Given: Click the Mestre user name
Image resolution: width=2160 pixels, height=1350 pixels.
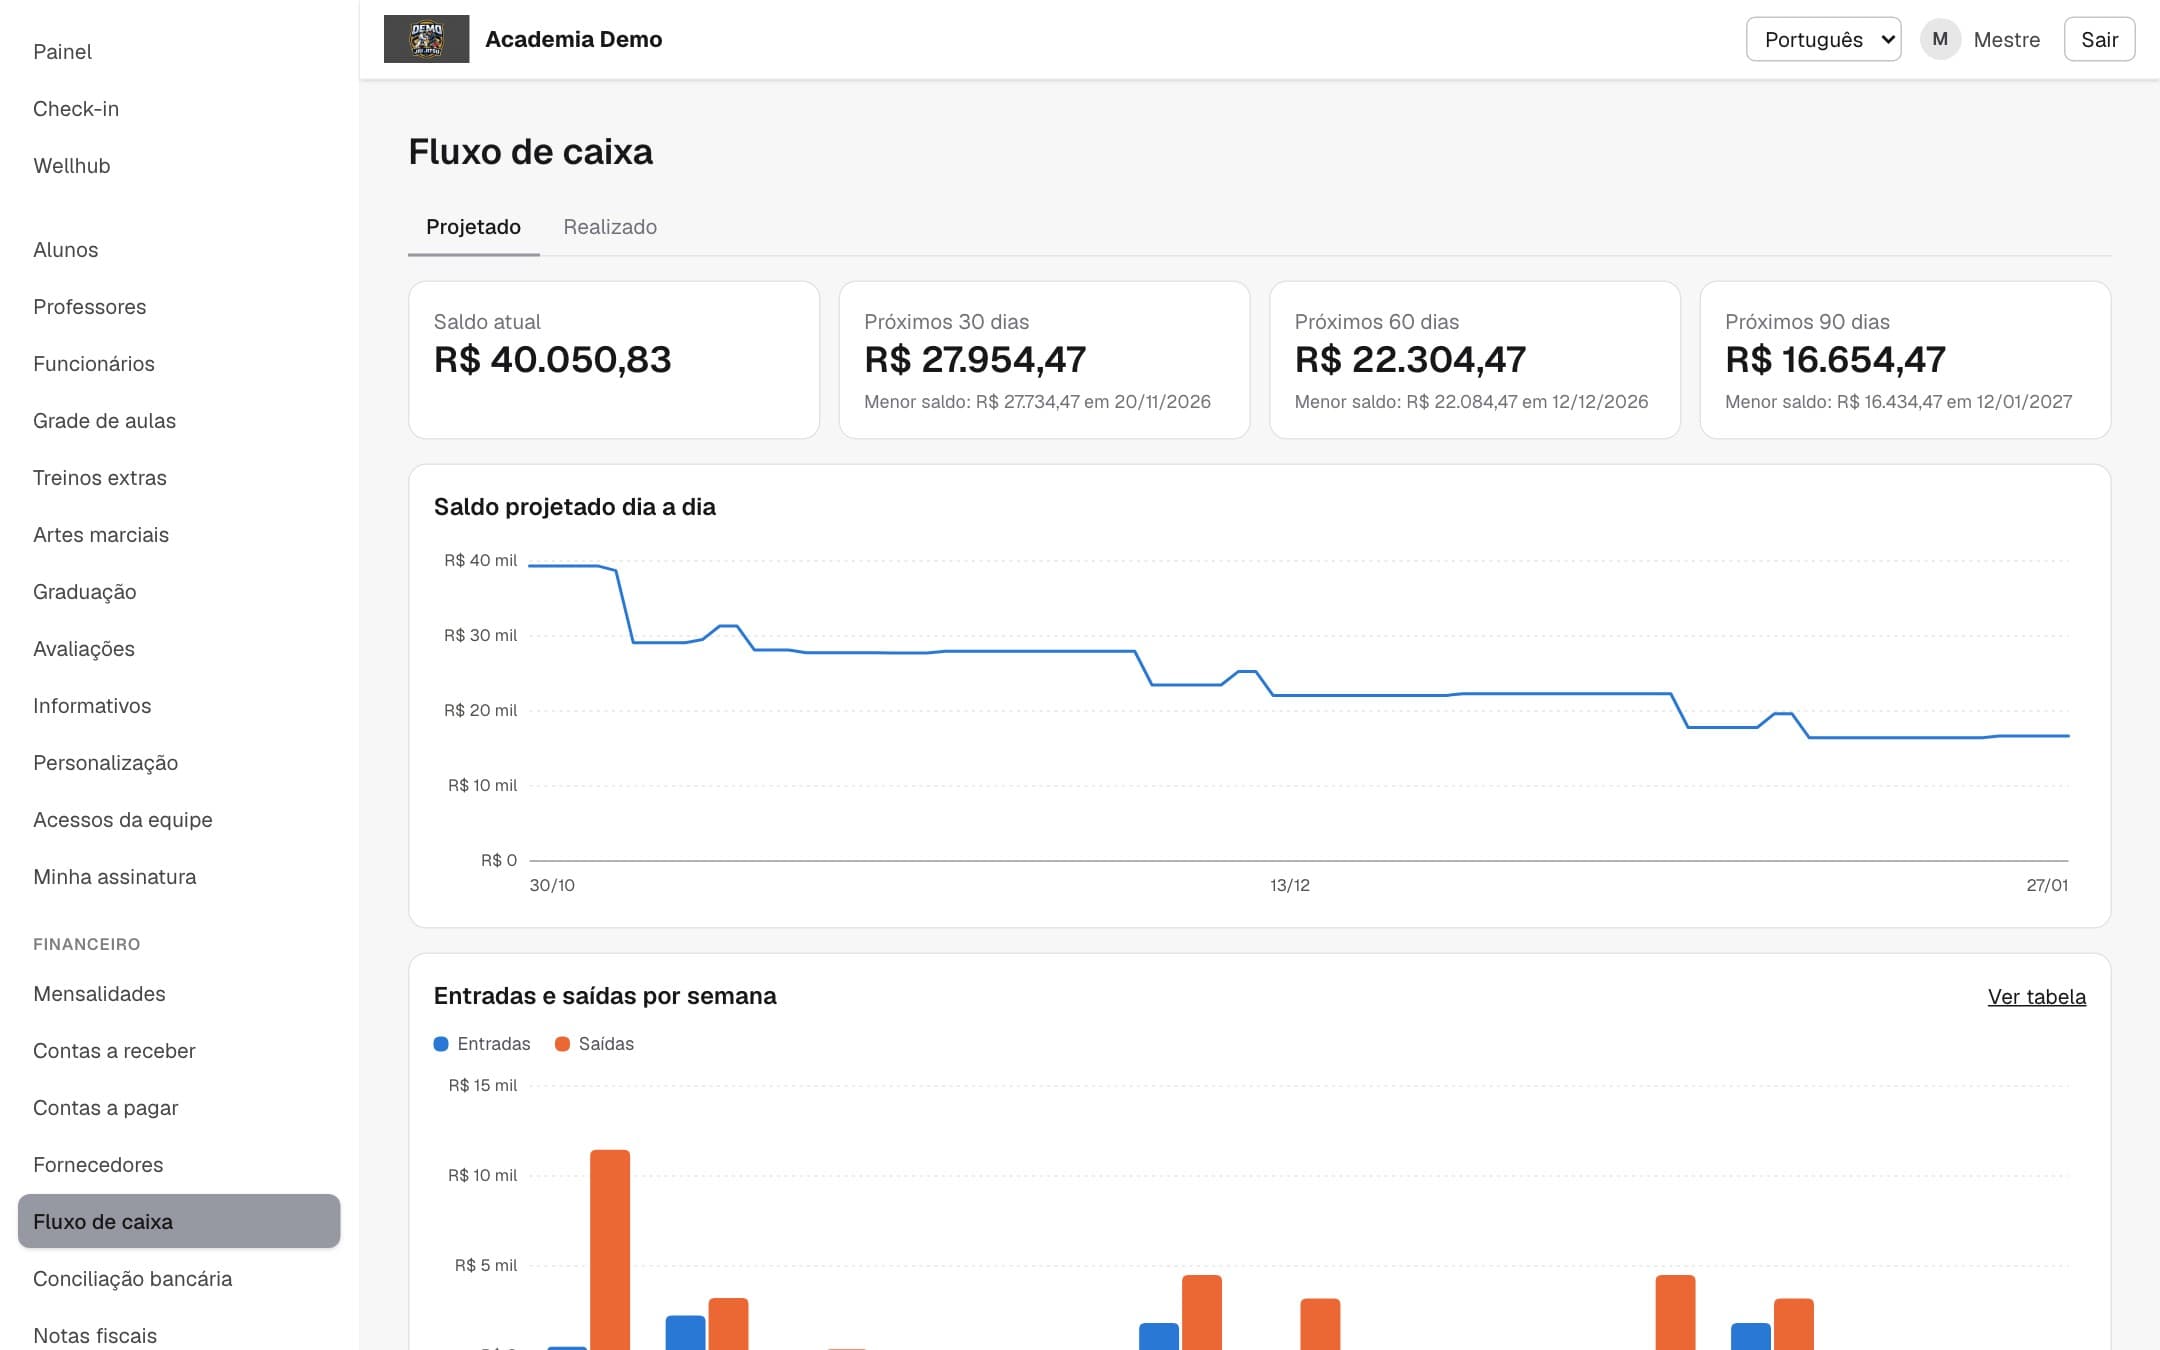Looking at the screenshot, I should pos(2006,40).
